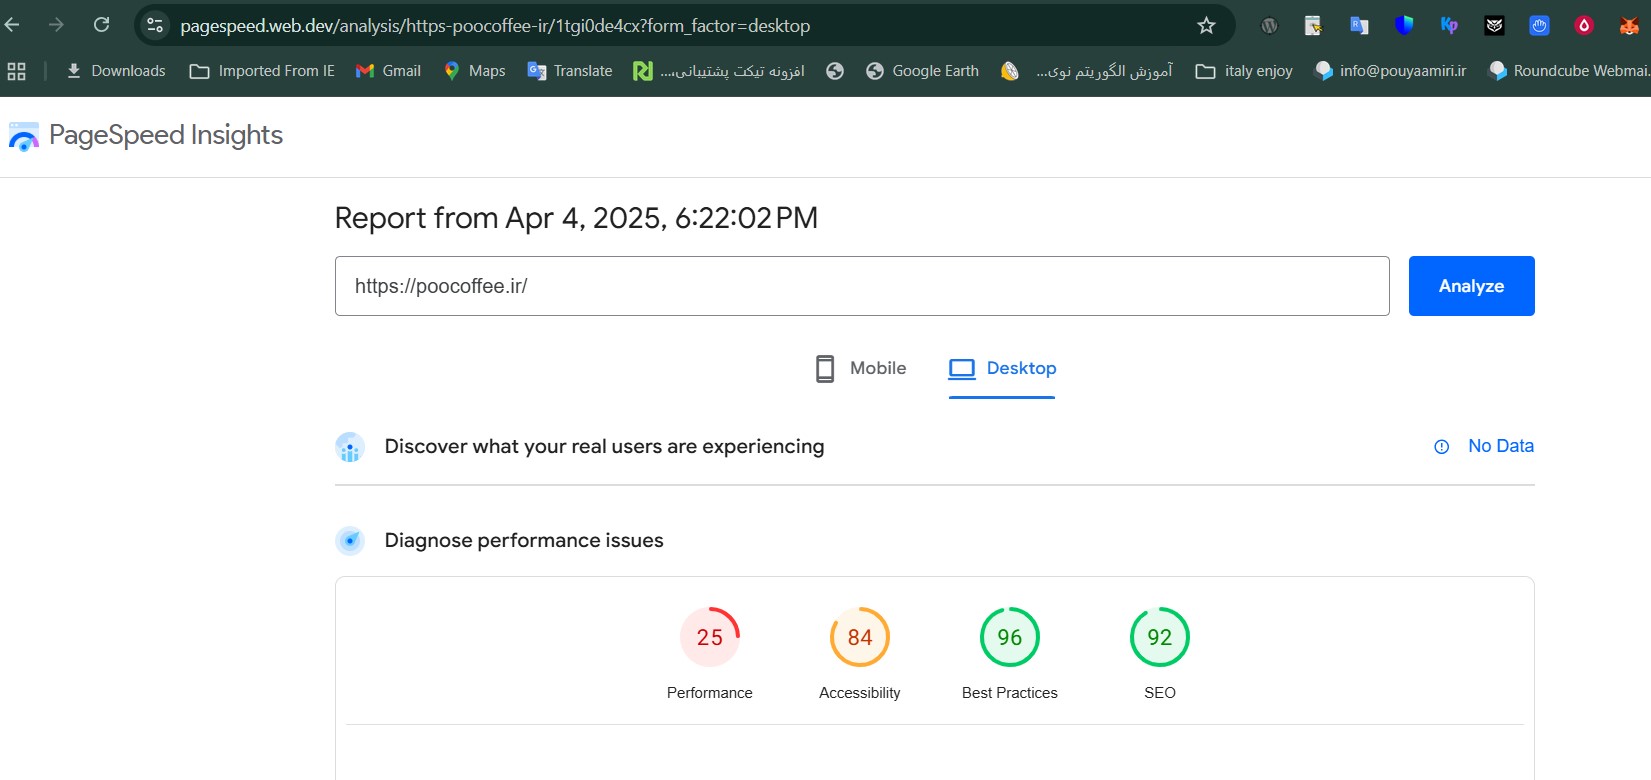Open site information icon in address bar

pos(155,25)
